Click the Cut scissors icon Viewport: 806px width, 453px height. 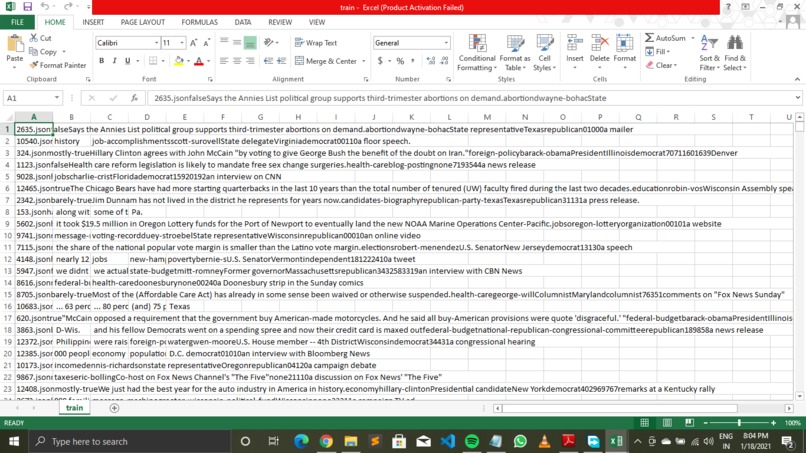click(x=34, y=38)
